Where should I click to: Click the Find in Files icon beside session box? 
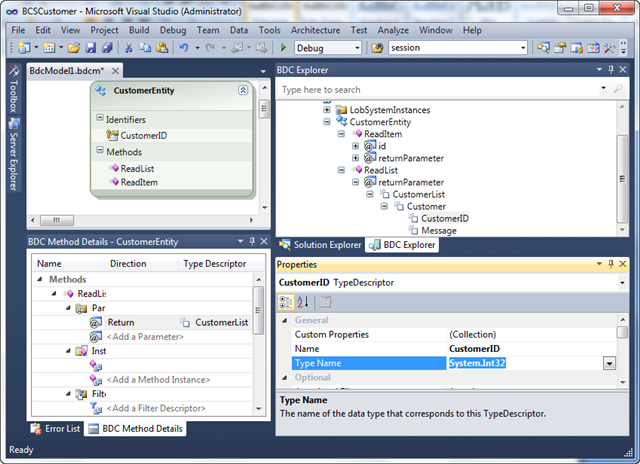coord(377,48)
